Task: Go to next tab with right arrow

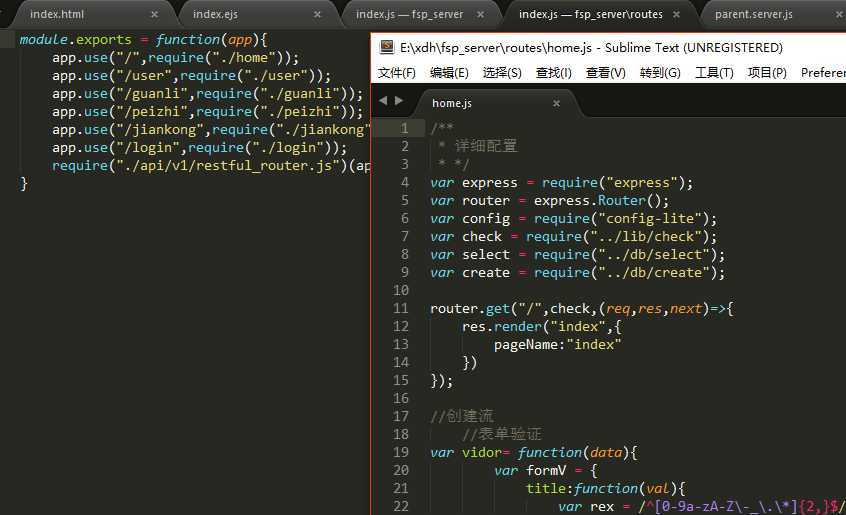Action: point(399,100)
